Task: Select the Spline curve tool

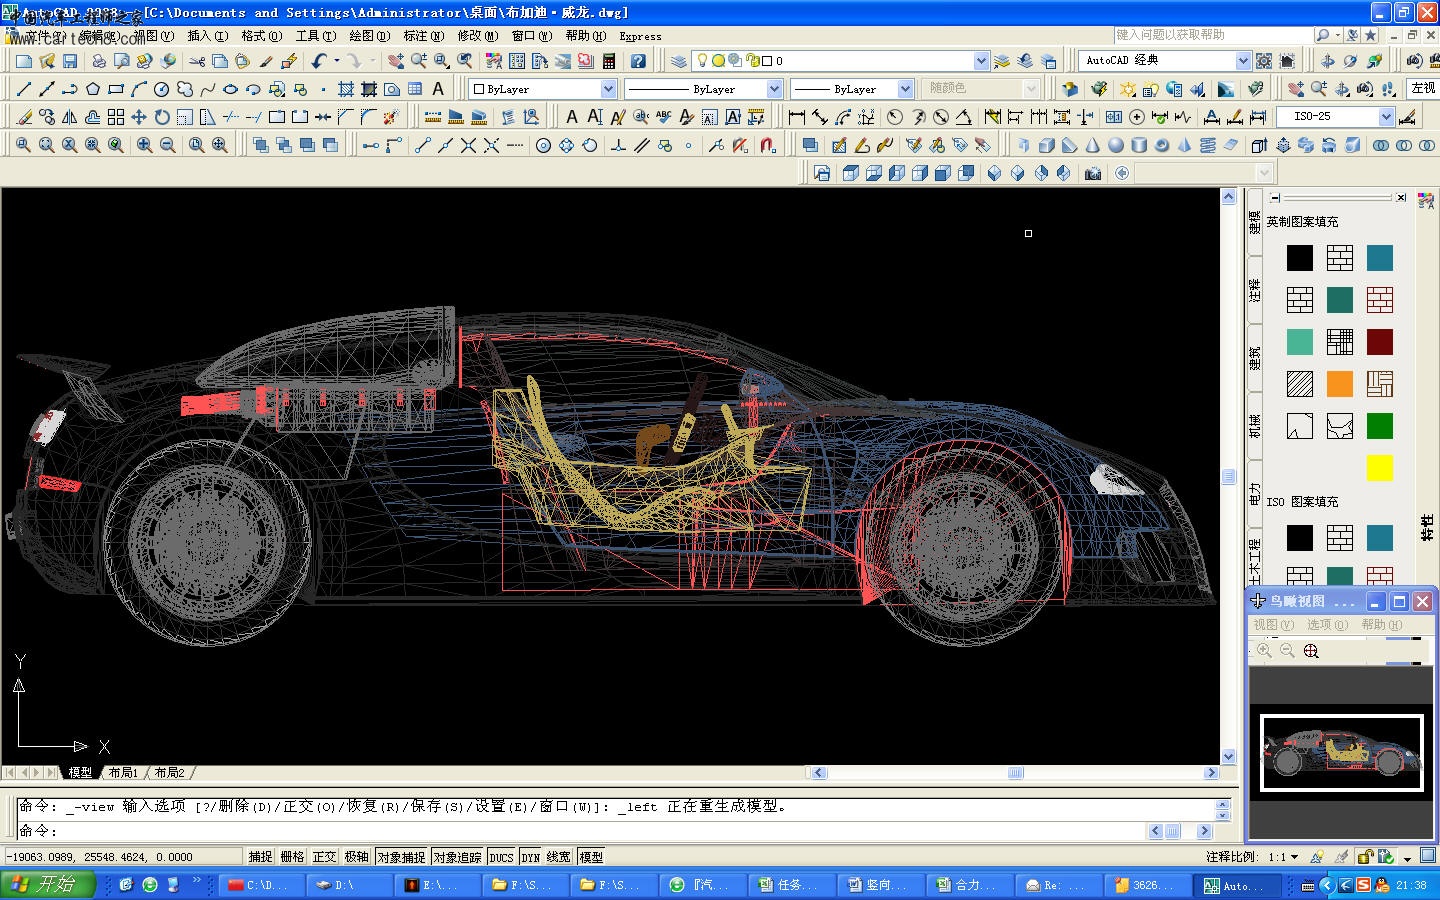Action: [208, 89]
